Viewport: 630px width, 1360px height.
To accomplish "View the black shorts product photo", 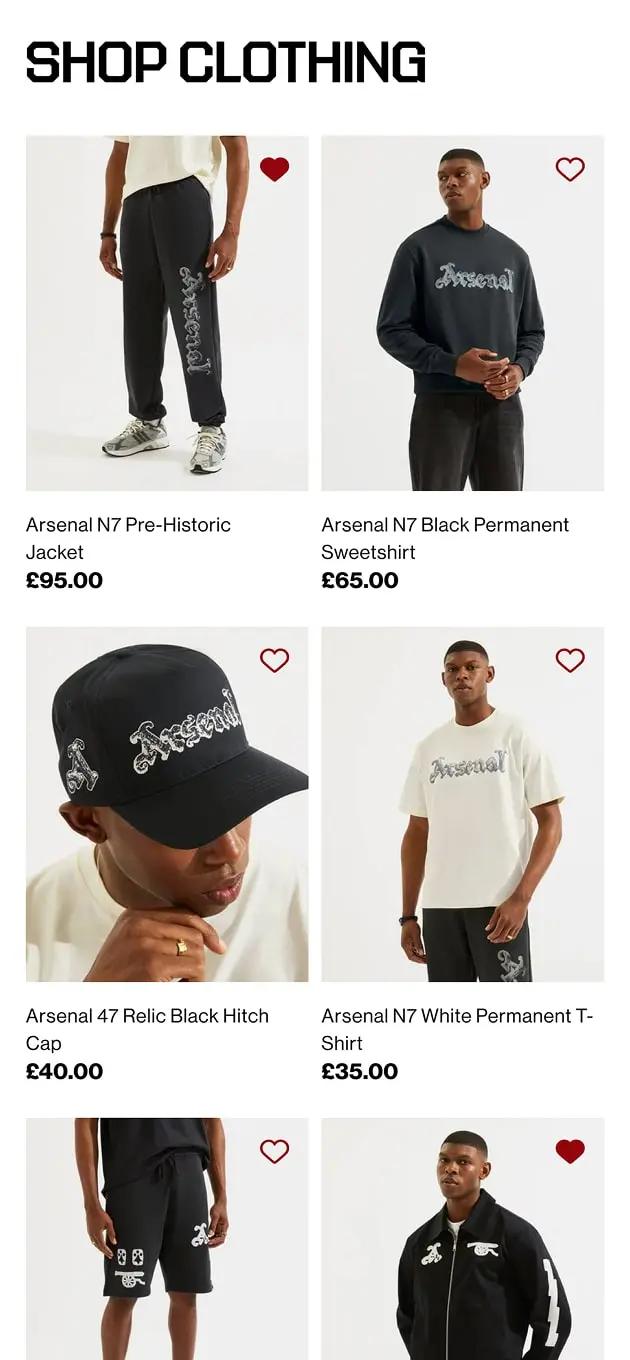I will [167, 1240].
